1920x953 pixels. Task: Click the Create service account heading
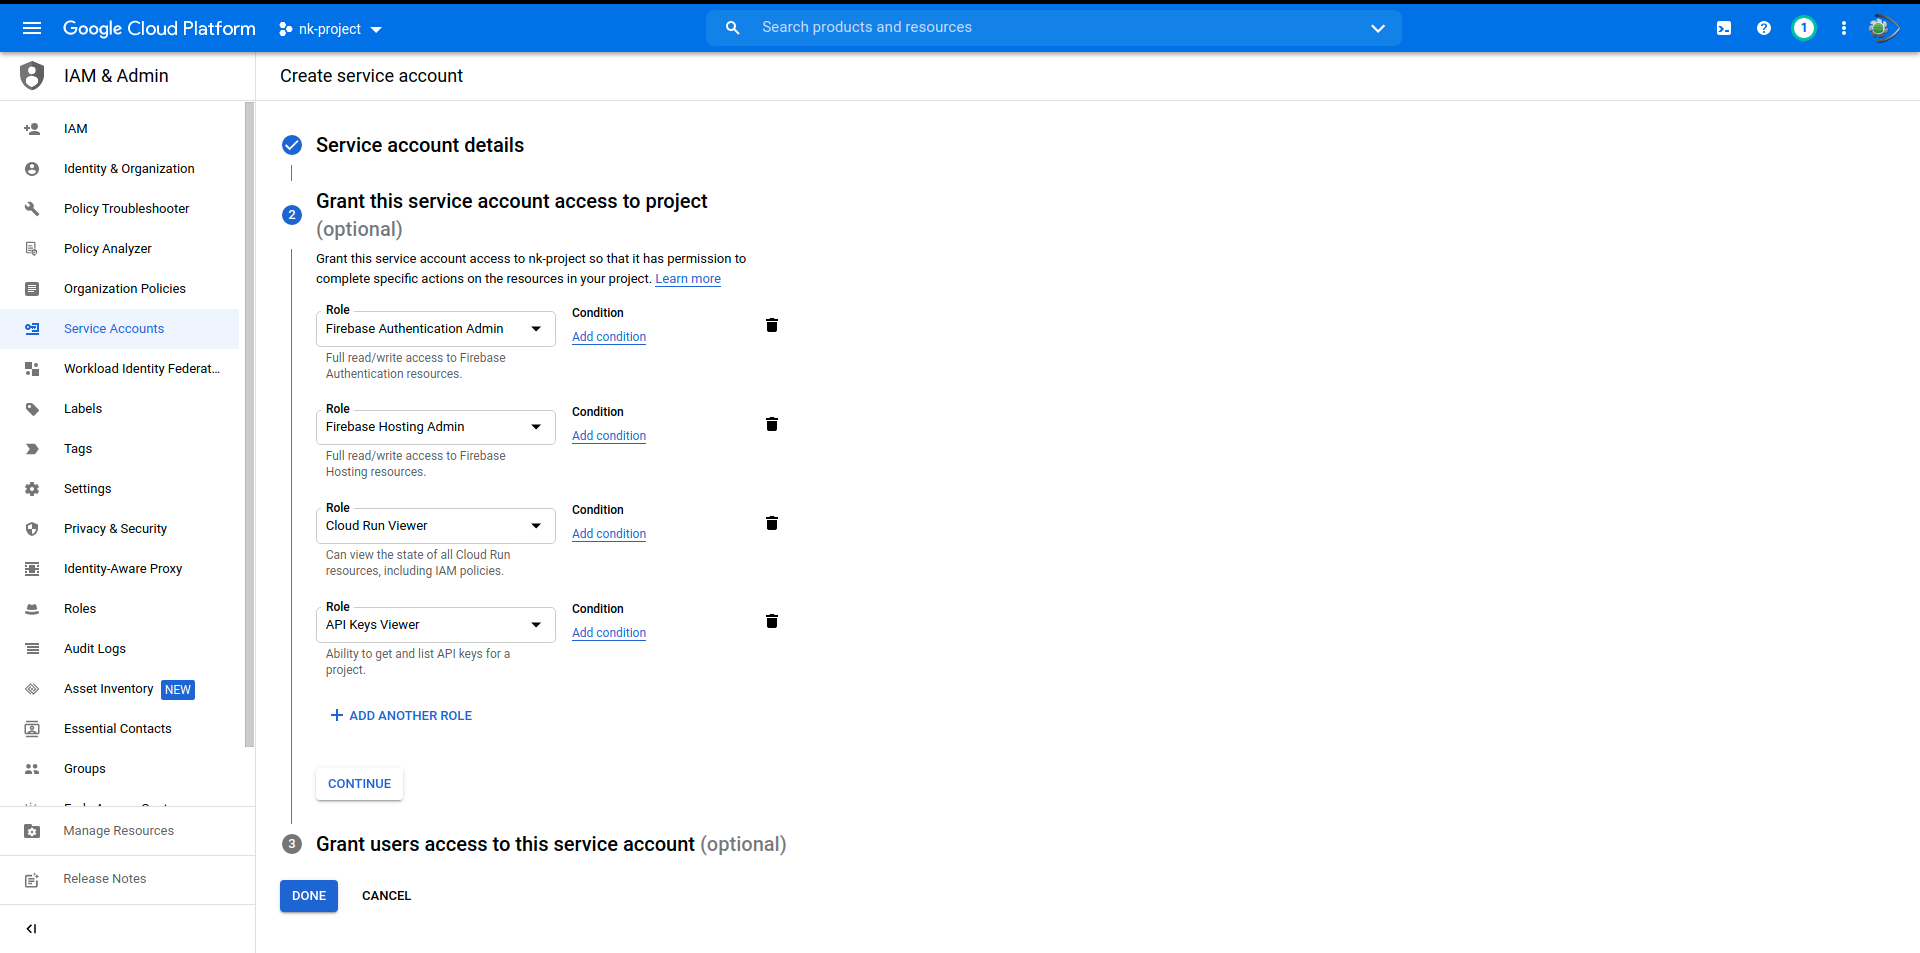371,76
